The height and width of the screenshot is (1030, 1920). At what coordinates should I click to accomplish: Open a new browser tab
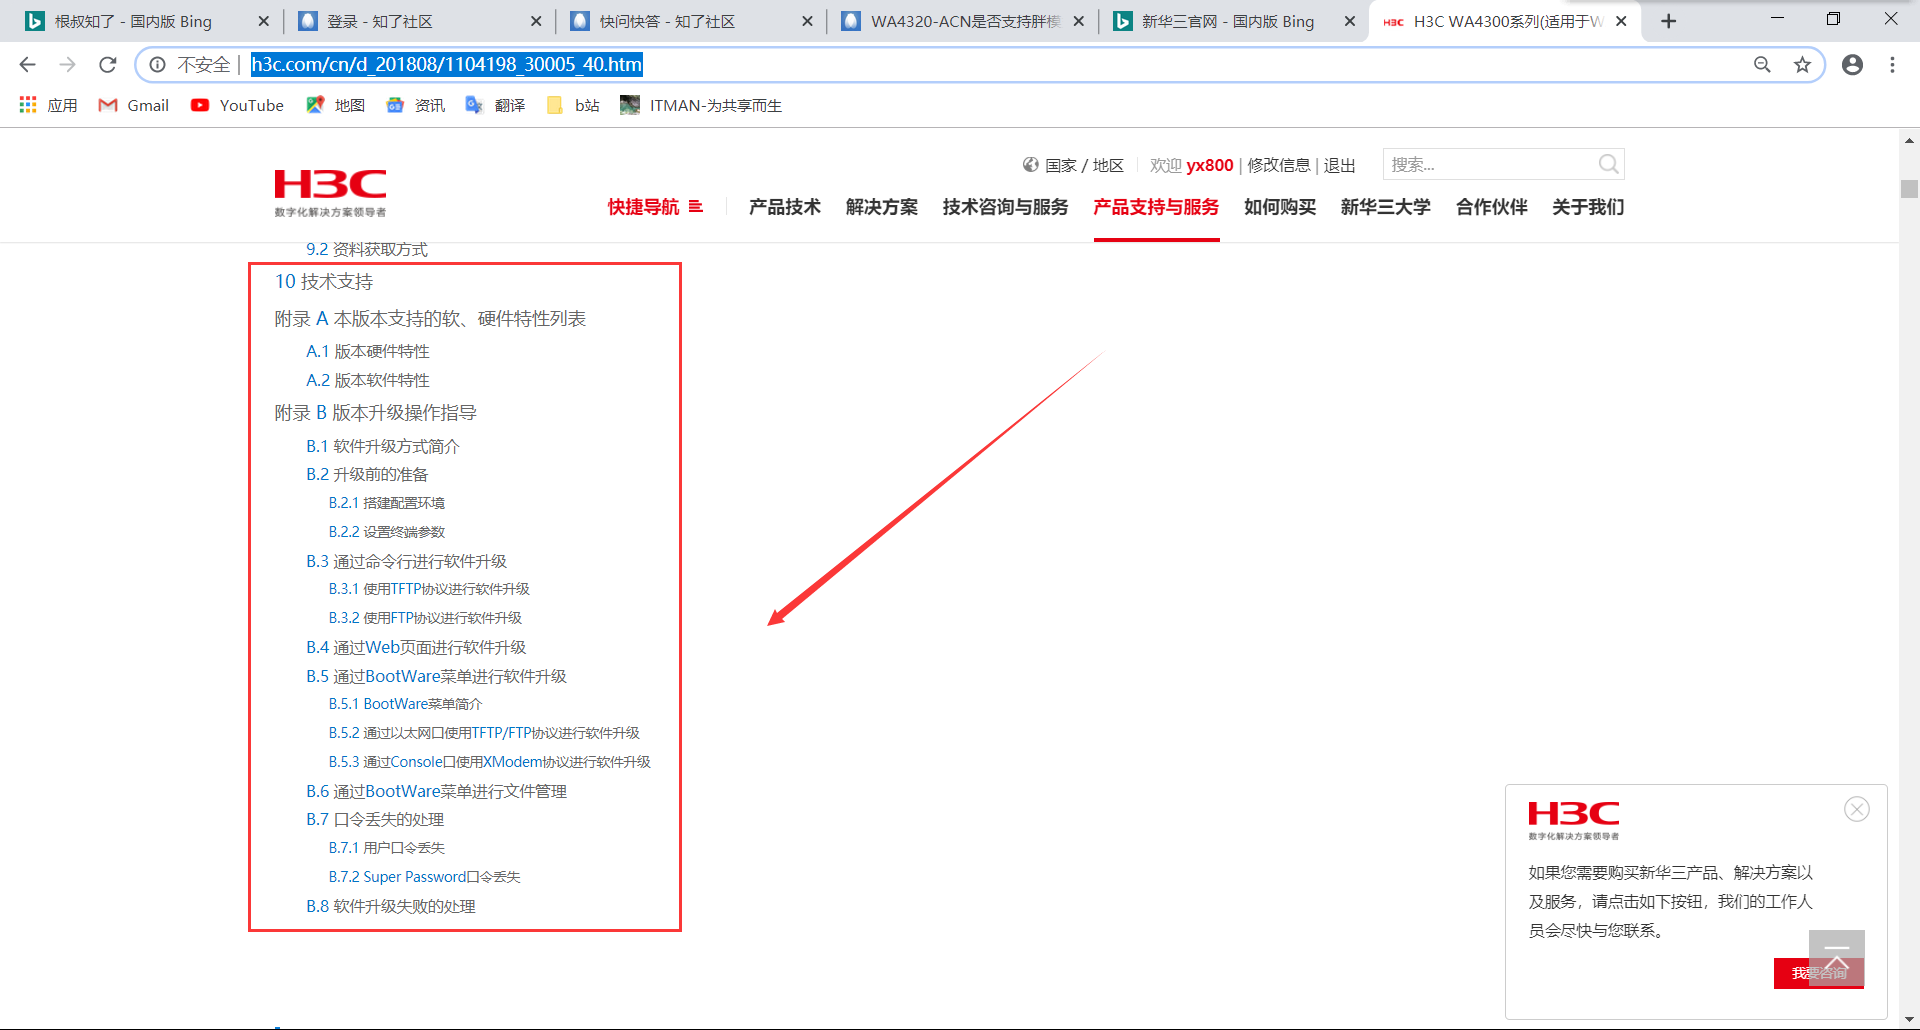[1668, 21]
